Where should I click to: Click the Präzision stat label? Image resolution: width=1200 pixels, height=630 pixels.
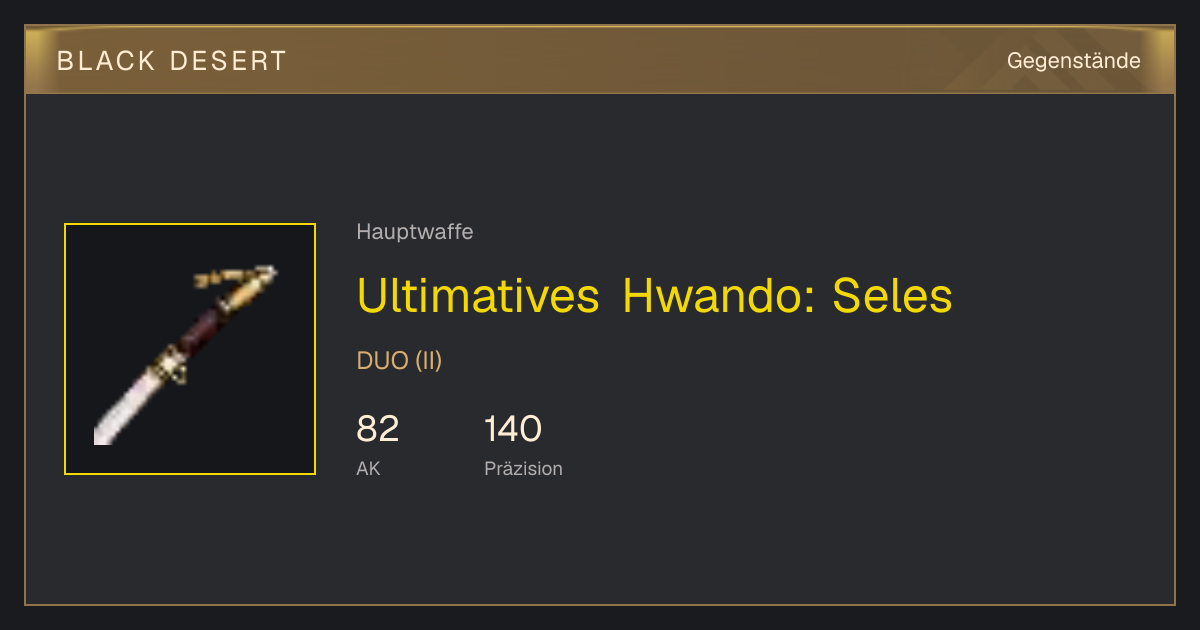coord(523,468)
